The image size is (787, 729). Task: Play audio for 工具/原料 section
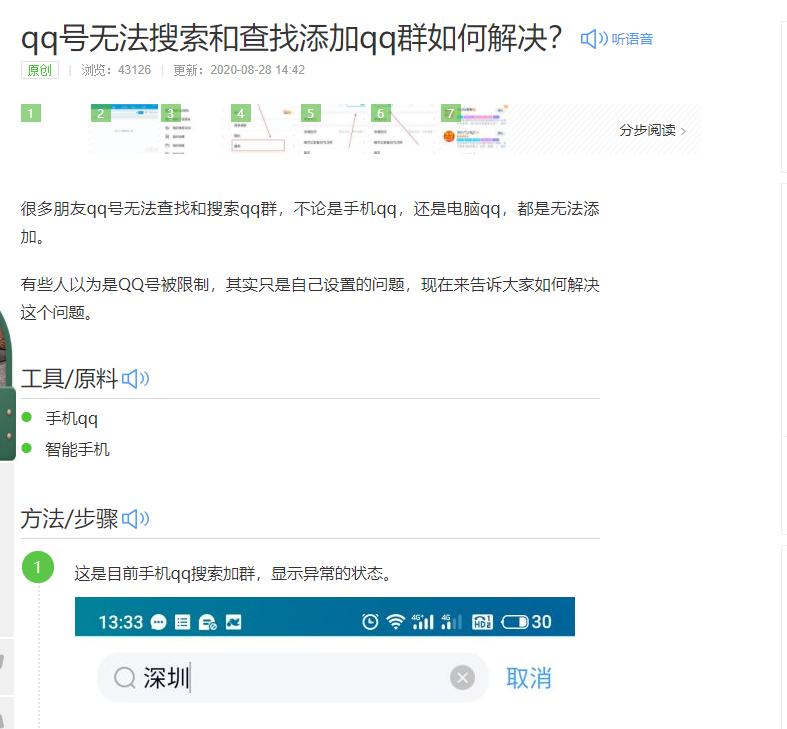[136, 379]
